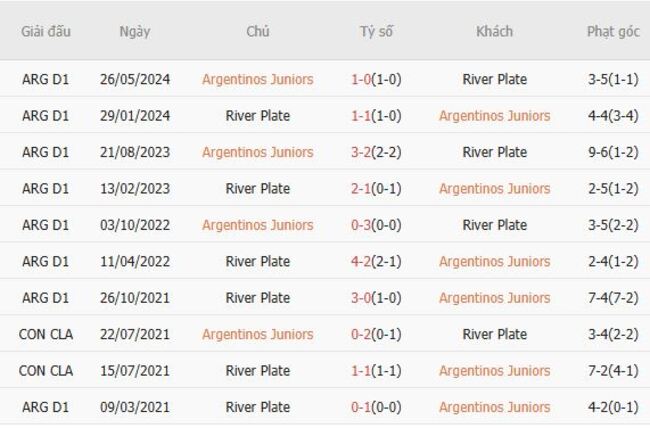Open Argentinos Juniors link in 15/07/2021 row
The image size is (650, 428).
494,371
